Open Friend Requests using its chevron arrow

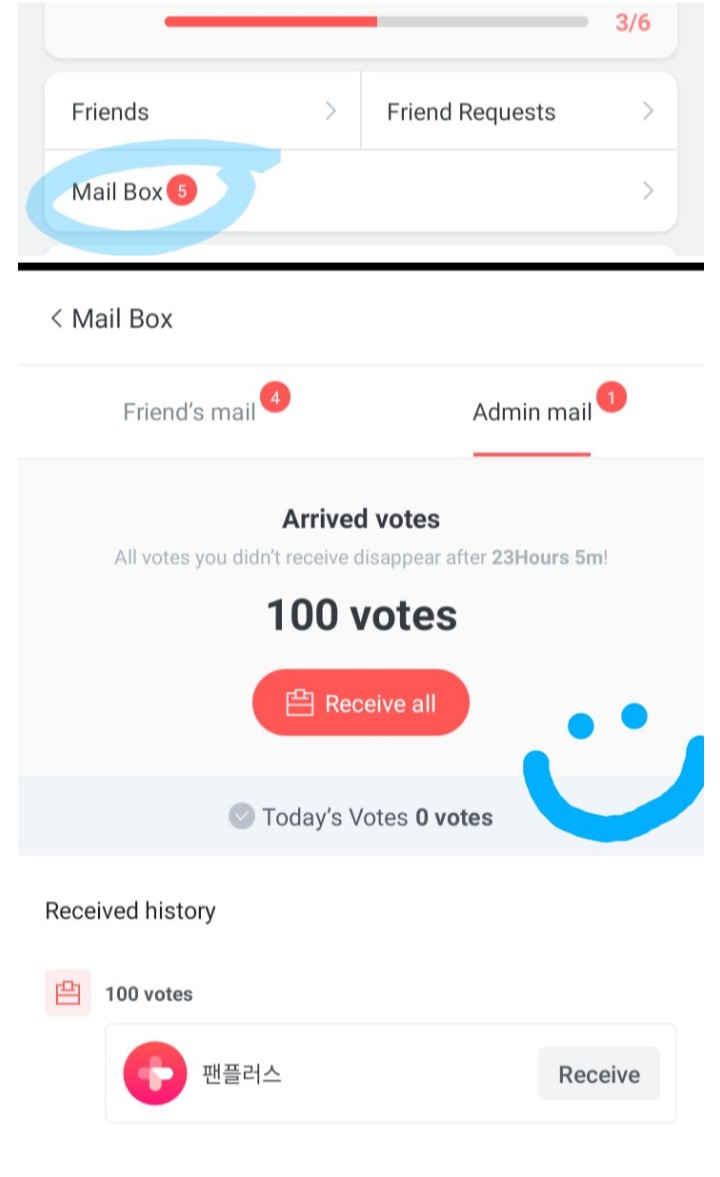coord(648,111)
